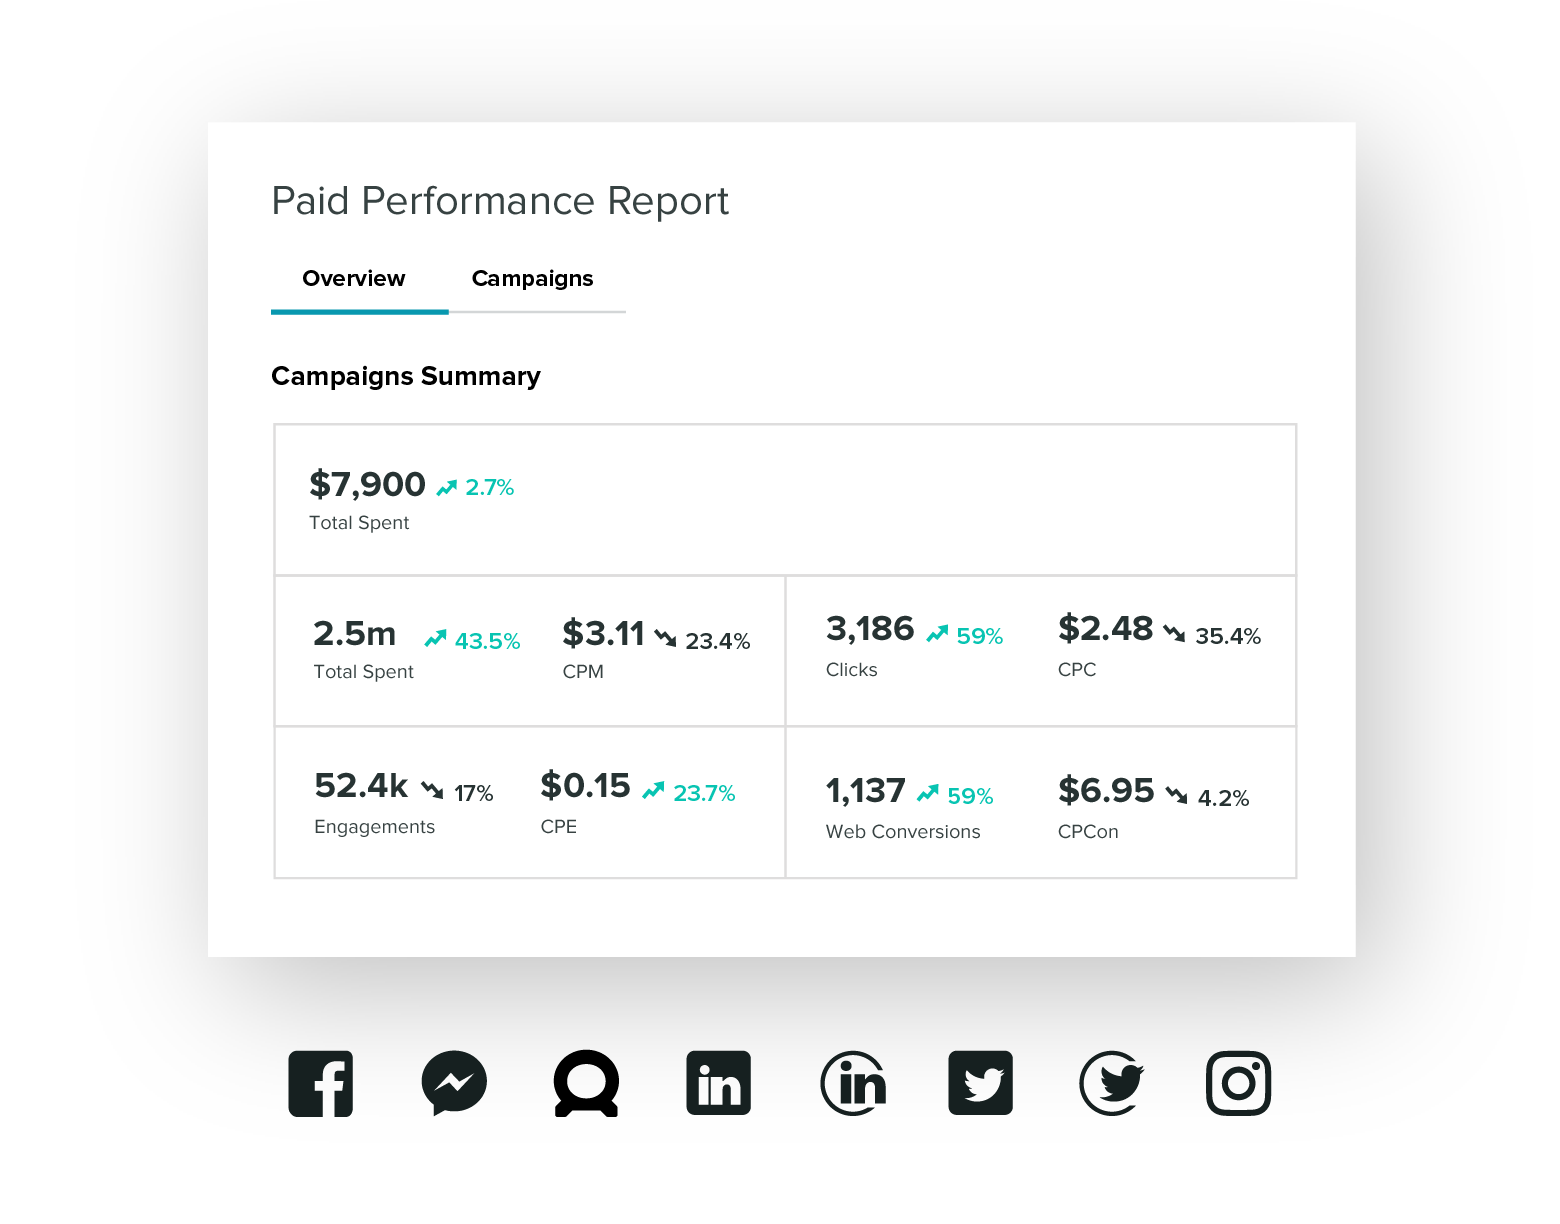Open the $7,900 Total Spent metric card
The width and height of the screenshot is (1560, 1224).
coord(368,484)
